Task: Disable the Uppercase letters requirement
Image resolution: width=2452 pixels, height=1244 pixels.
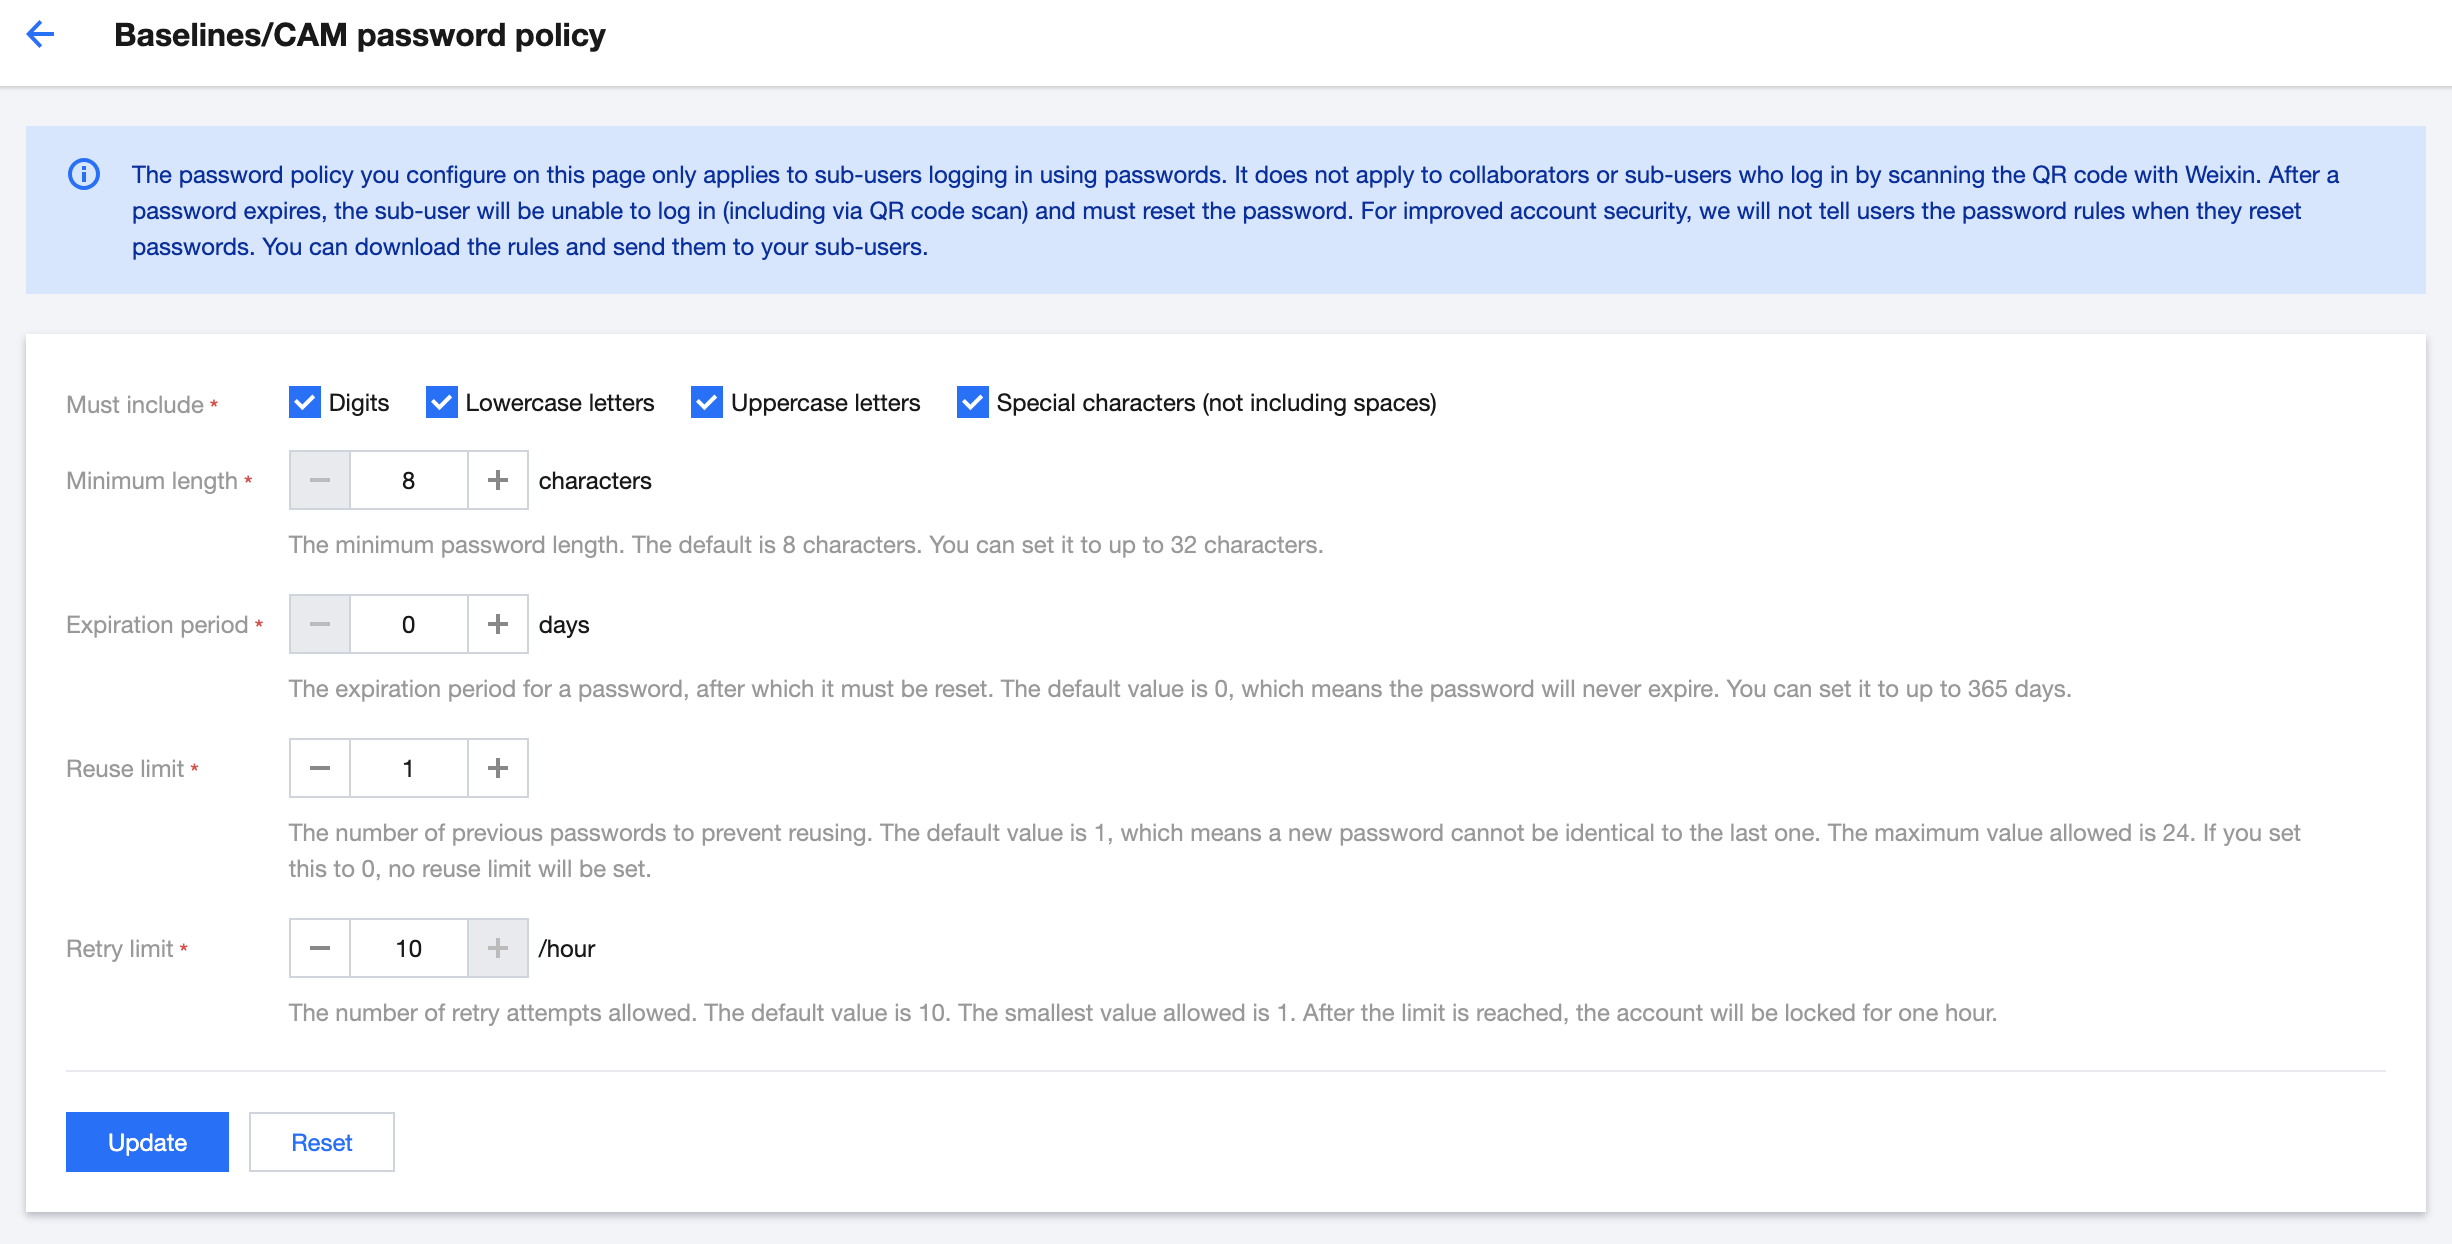Action: (707, 402)
